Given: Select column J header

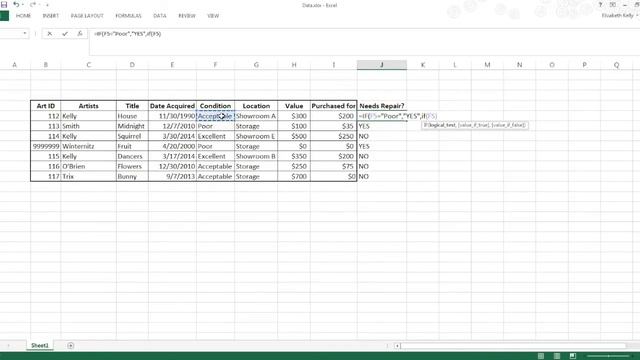Looking at the screenshot, I should tap(382, 65).
